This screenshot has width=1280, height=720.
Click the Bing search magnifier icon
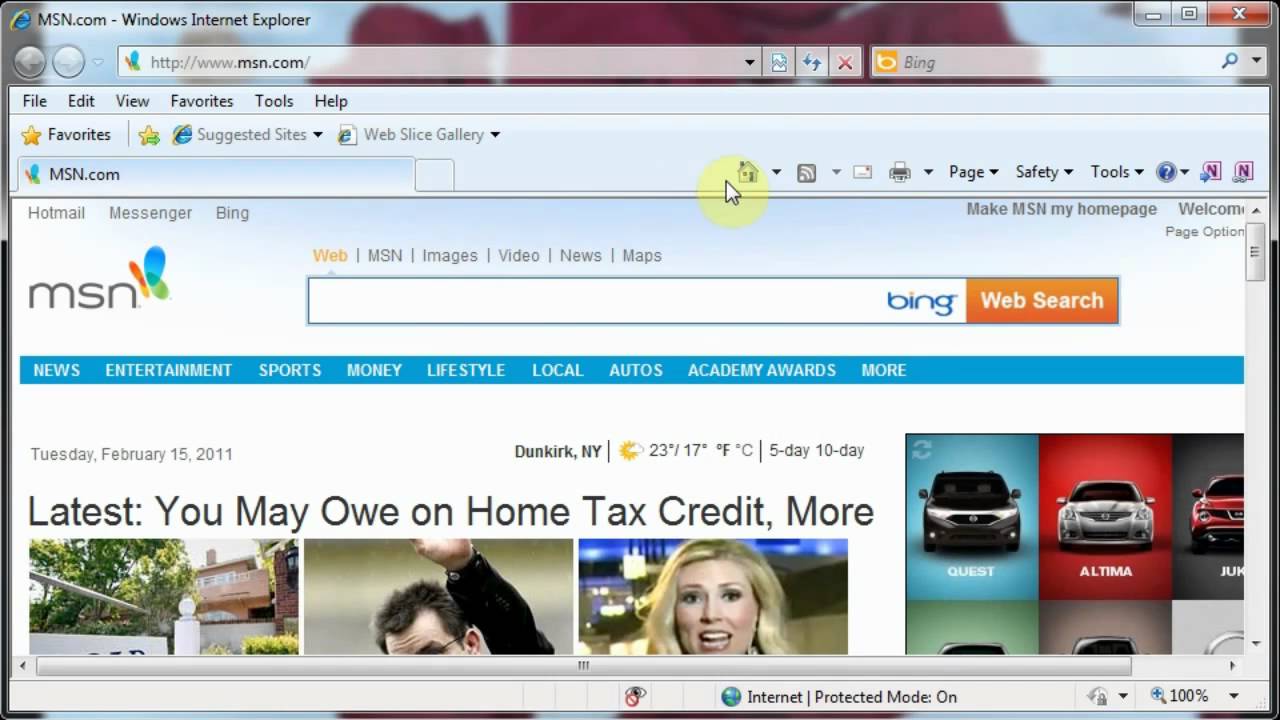[x=1230, y=61]
